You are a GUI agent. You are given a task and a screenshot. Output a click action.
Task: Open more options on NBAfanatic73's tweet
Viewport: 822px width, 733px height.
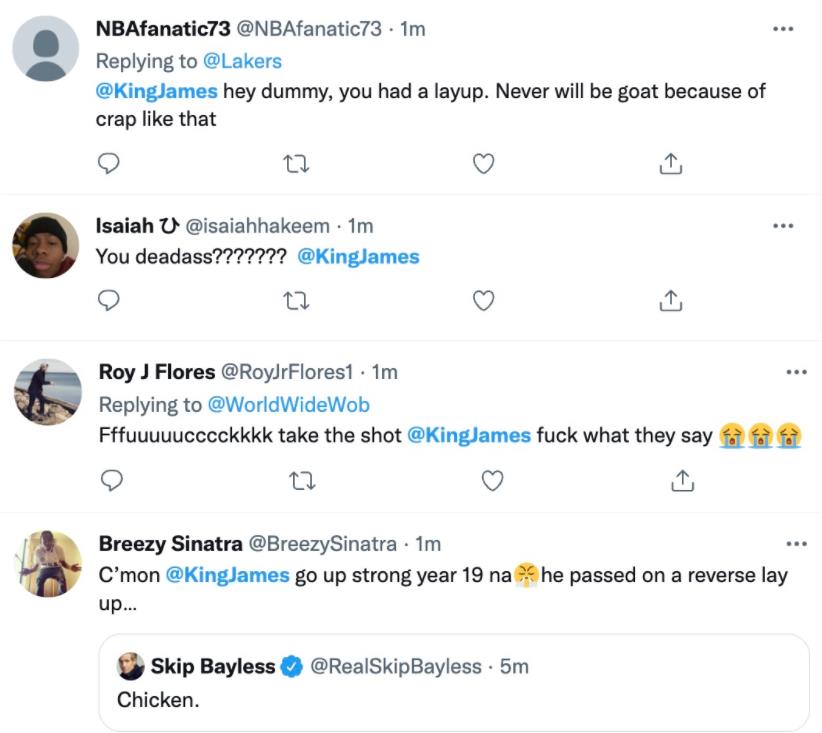click(783, 29)
